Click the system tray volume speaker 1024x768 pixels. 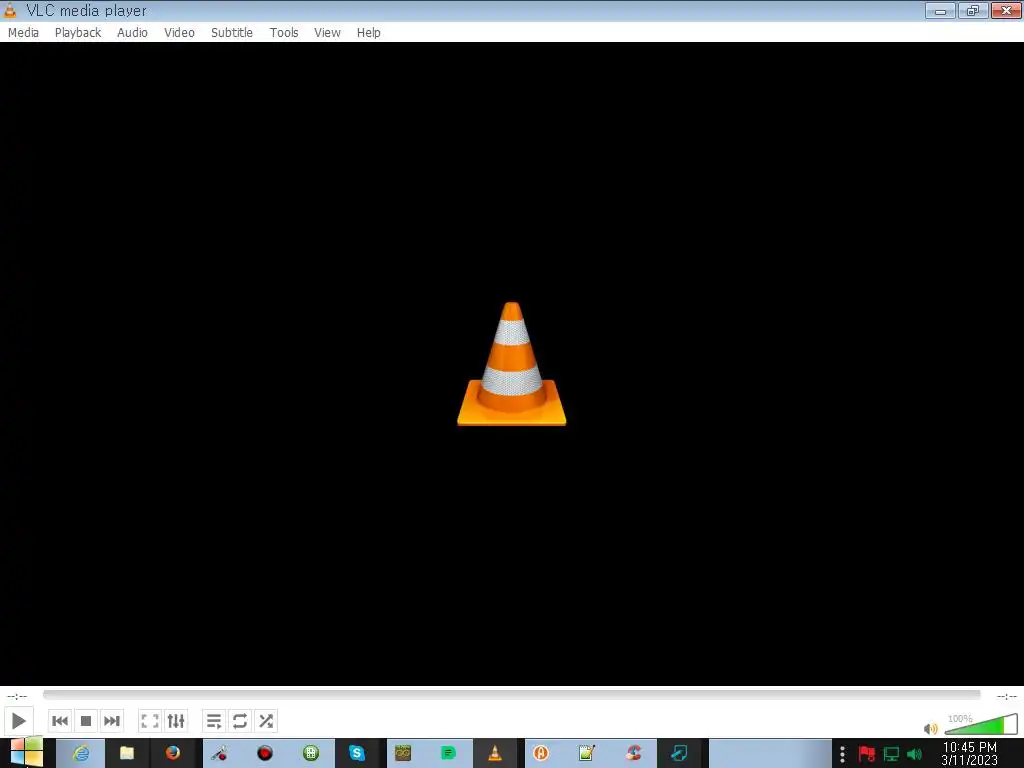(915, 754)
